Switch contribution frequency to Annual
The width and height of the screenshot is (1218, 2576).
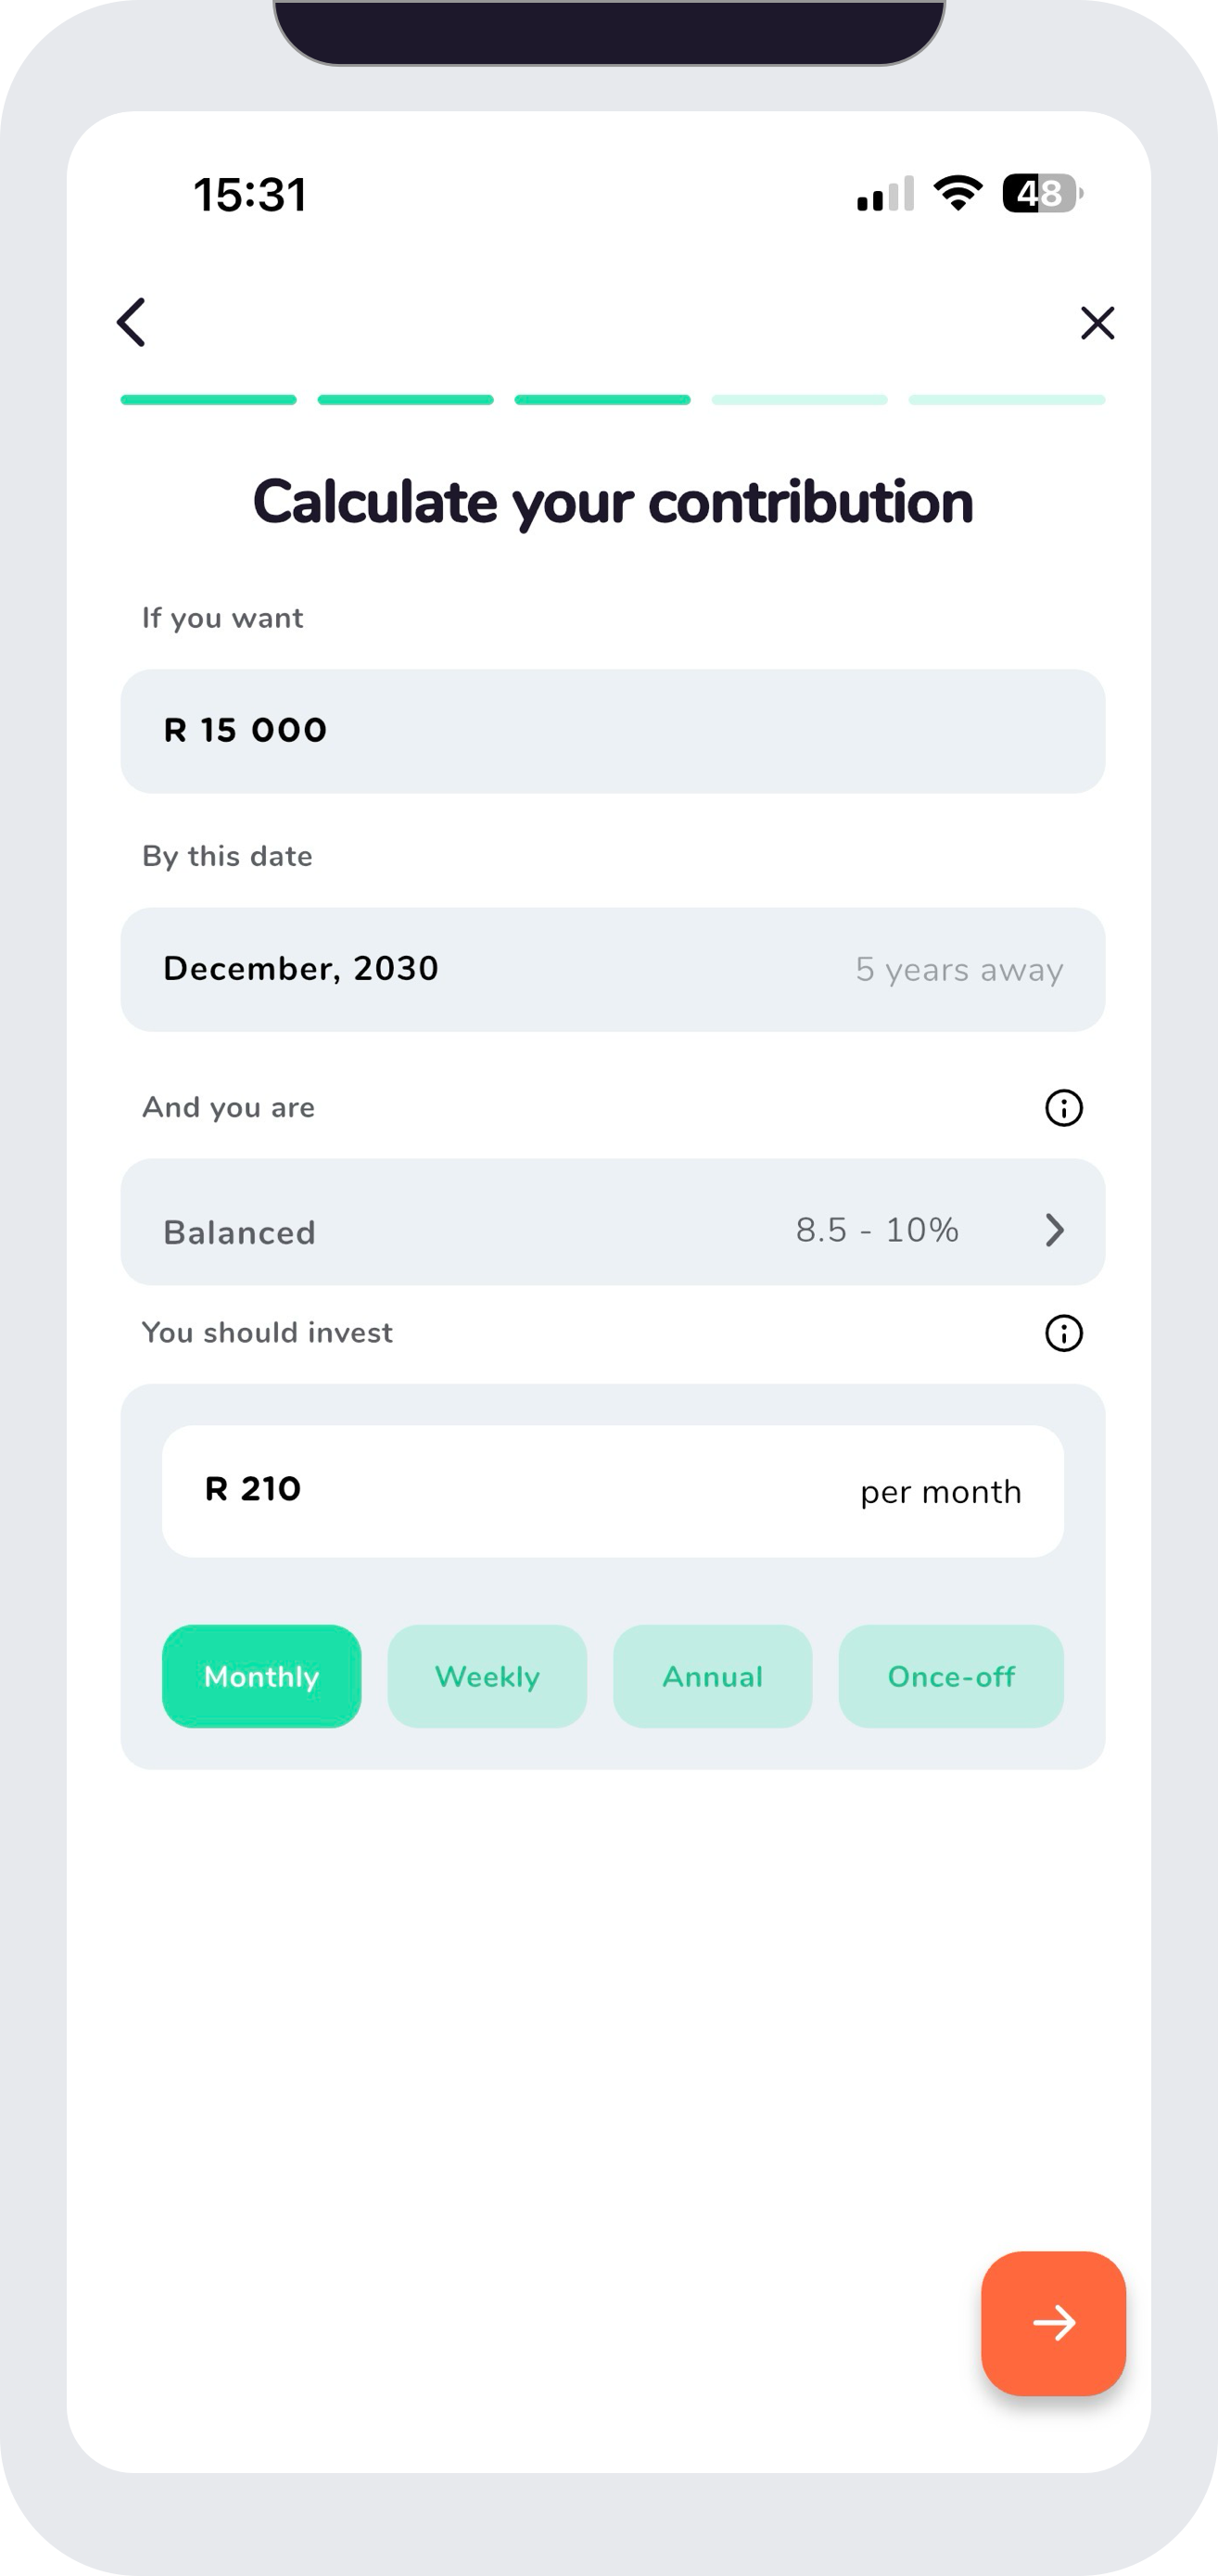point(712,1676)
